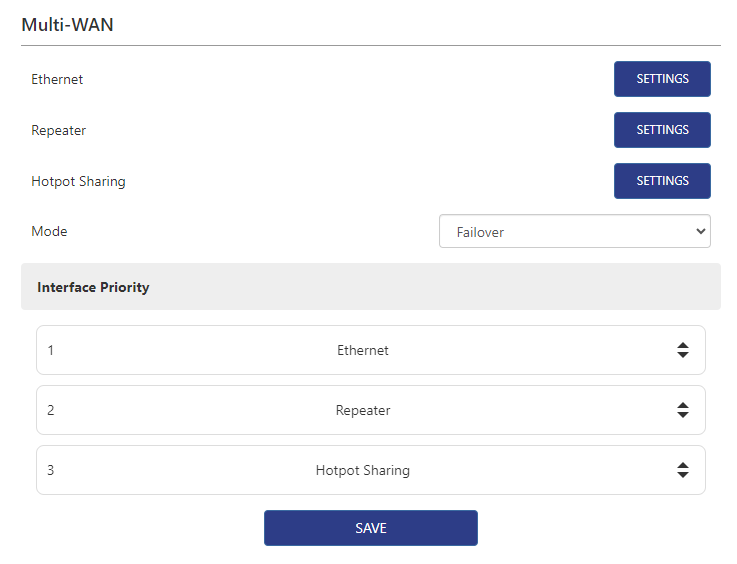Click priority number 2 in the list

(x=51, y=411)
